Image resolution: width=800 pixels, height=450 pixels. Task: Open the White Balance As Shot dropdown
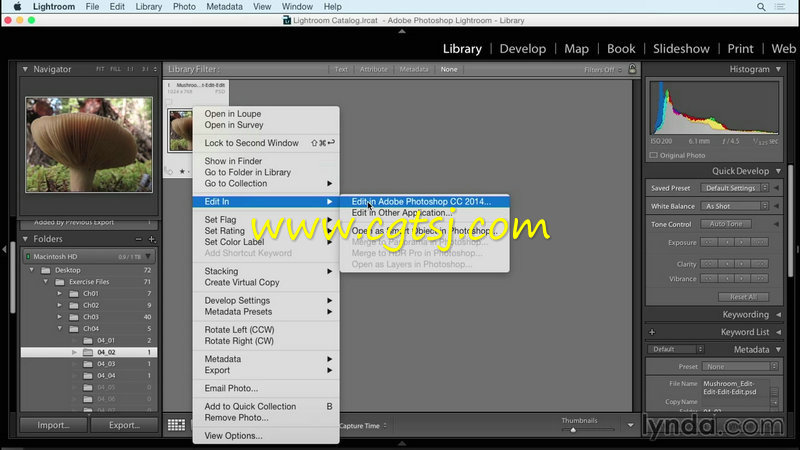coord(735,206)
